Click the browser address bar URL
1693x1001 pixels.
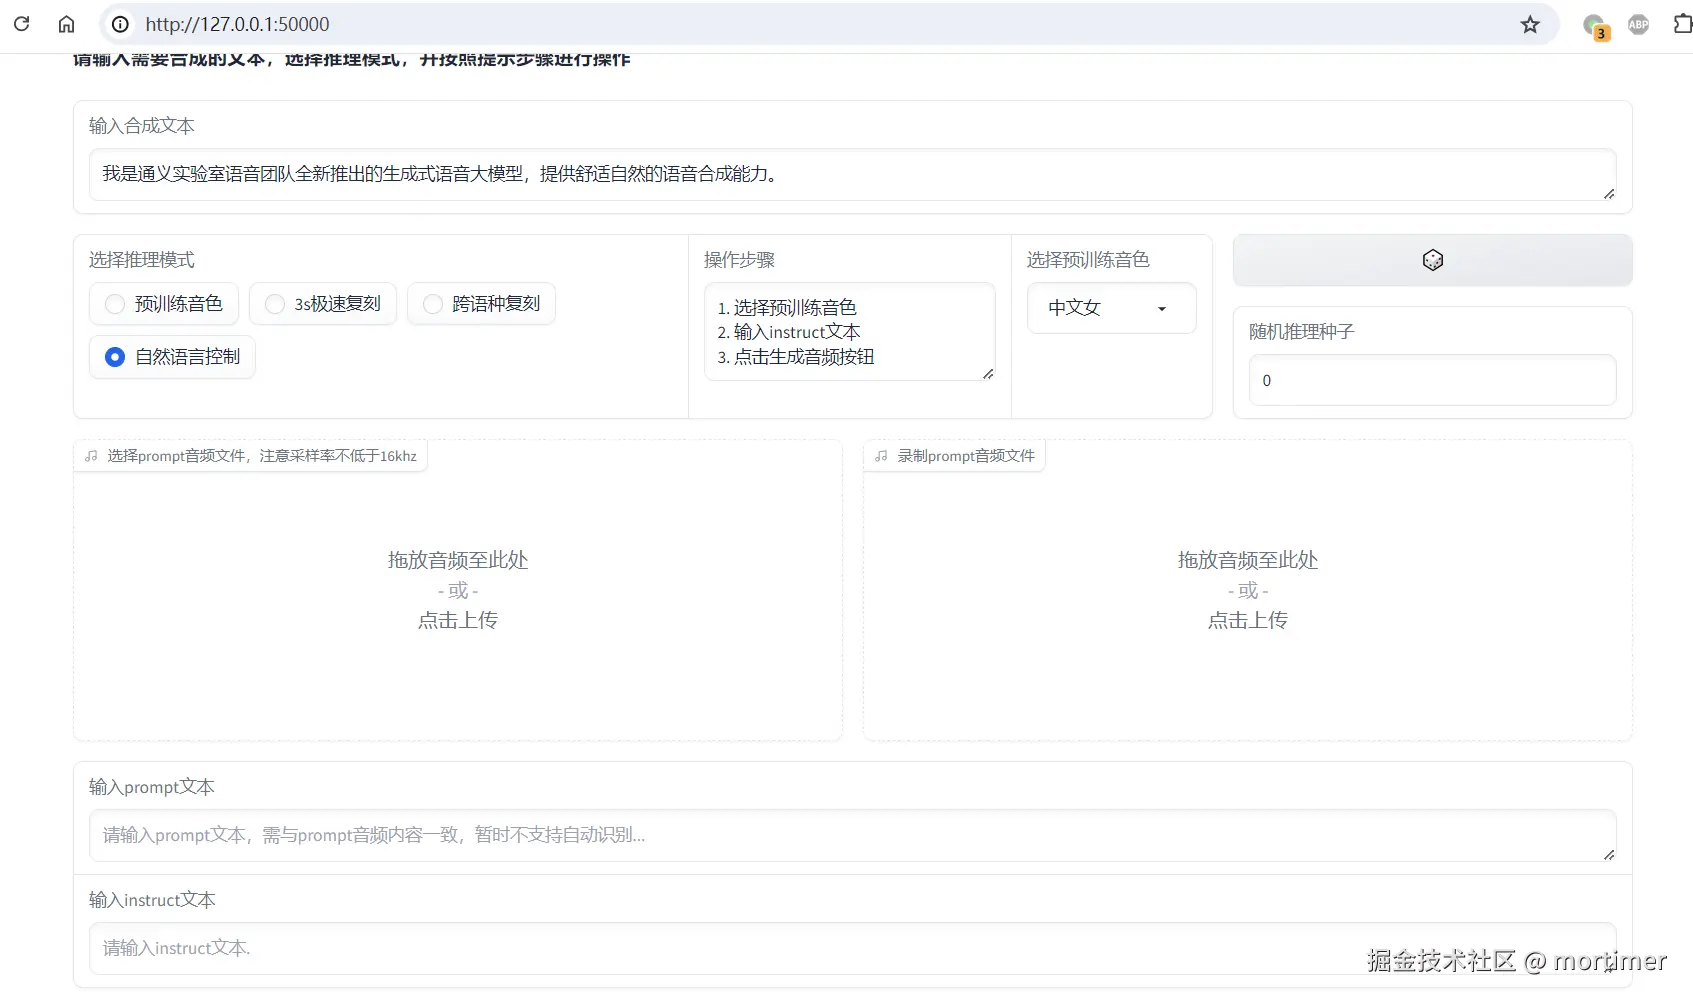237,24
